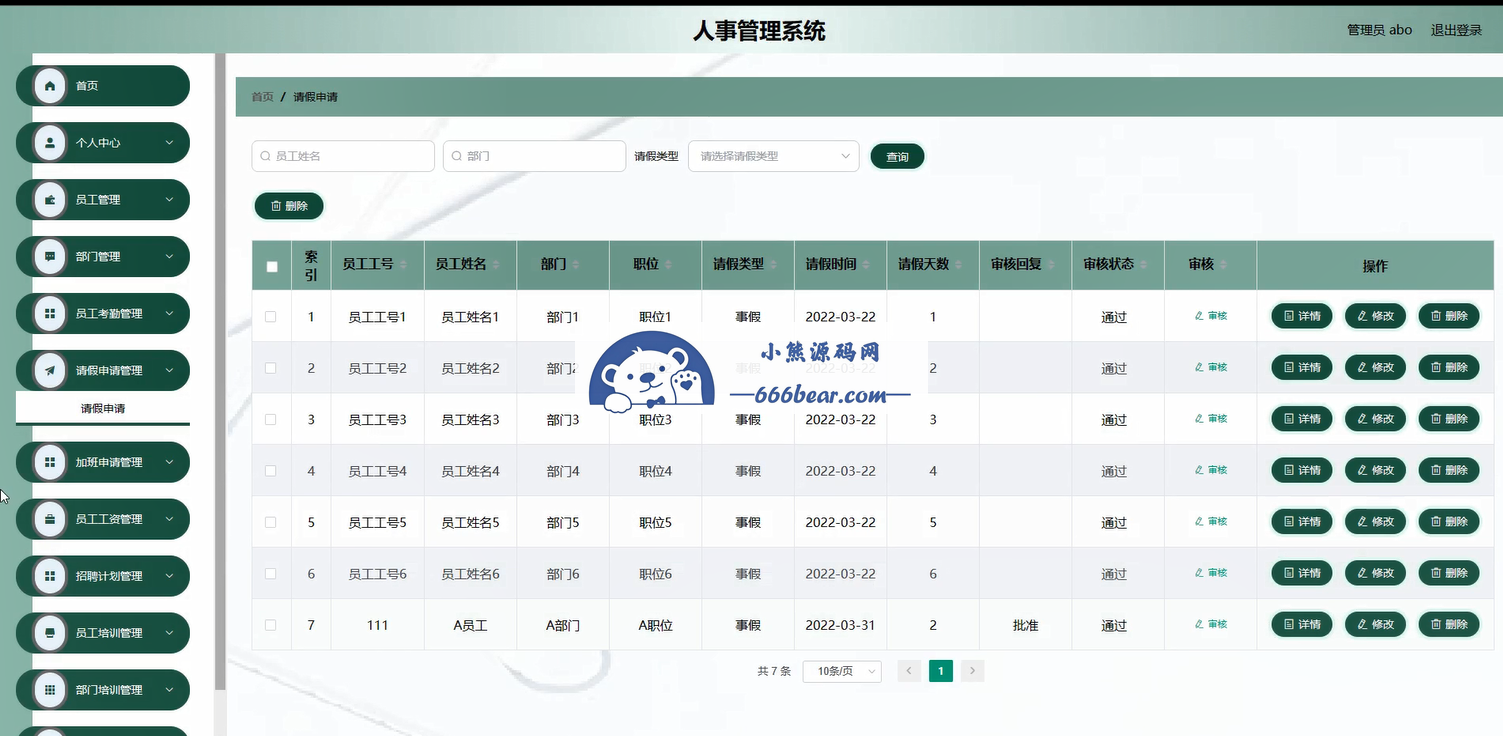This screenshot has width=1503, height=736.
Task: Click the 员工考勤管理 grid icon
Action: tap(50, 314)
